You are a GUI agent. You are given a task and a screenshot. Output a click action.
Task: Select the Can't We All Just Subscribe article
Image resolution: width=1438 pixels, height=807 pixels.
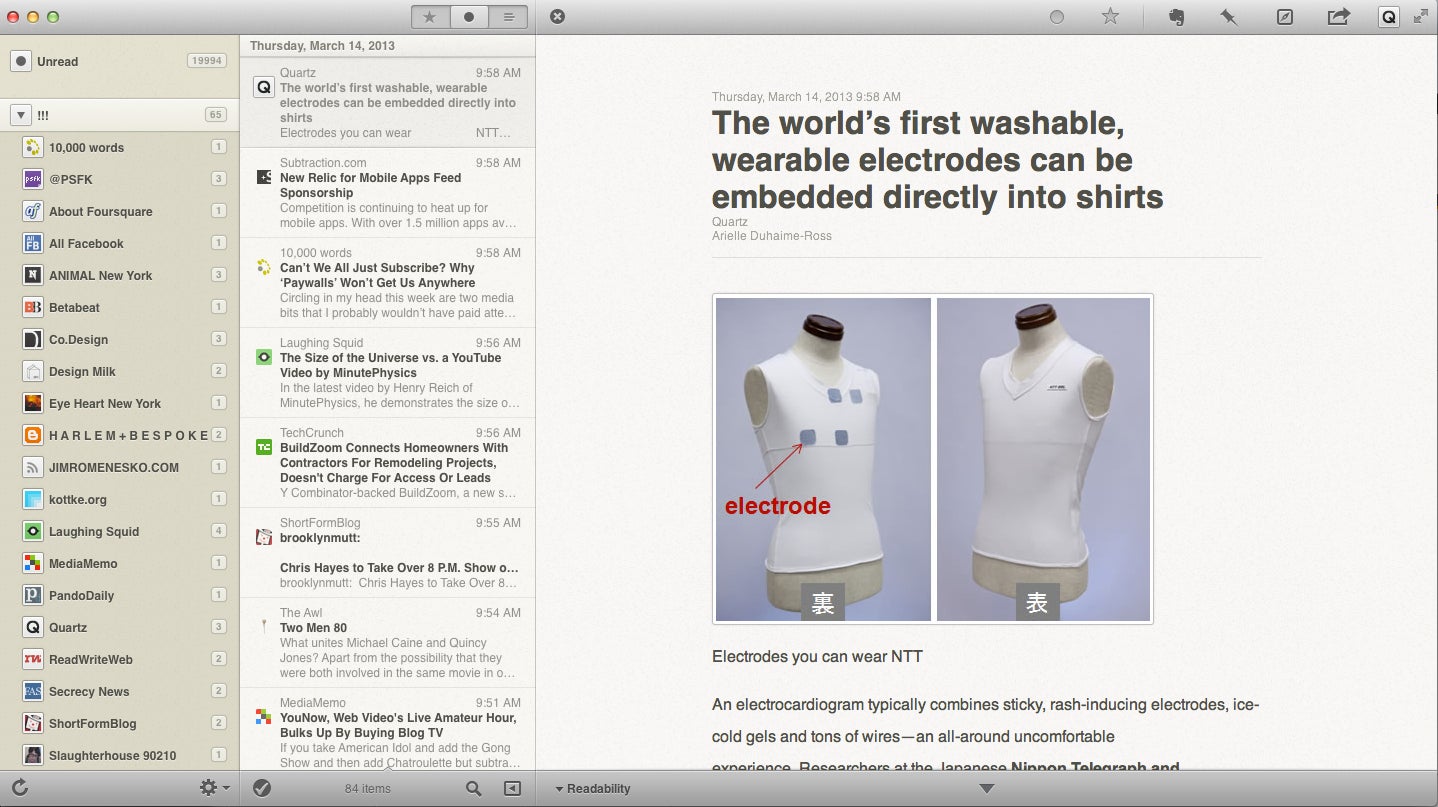(x=388, y=282)
